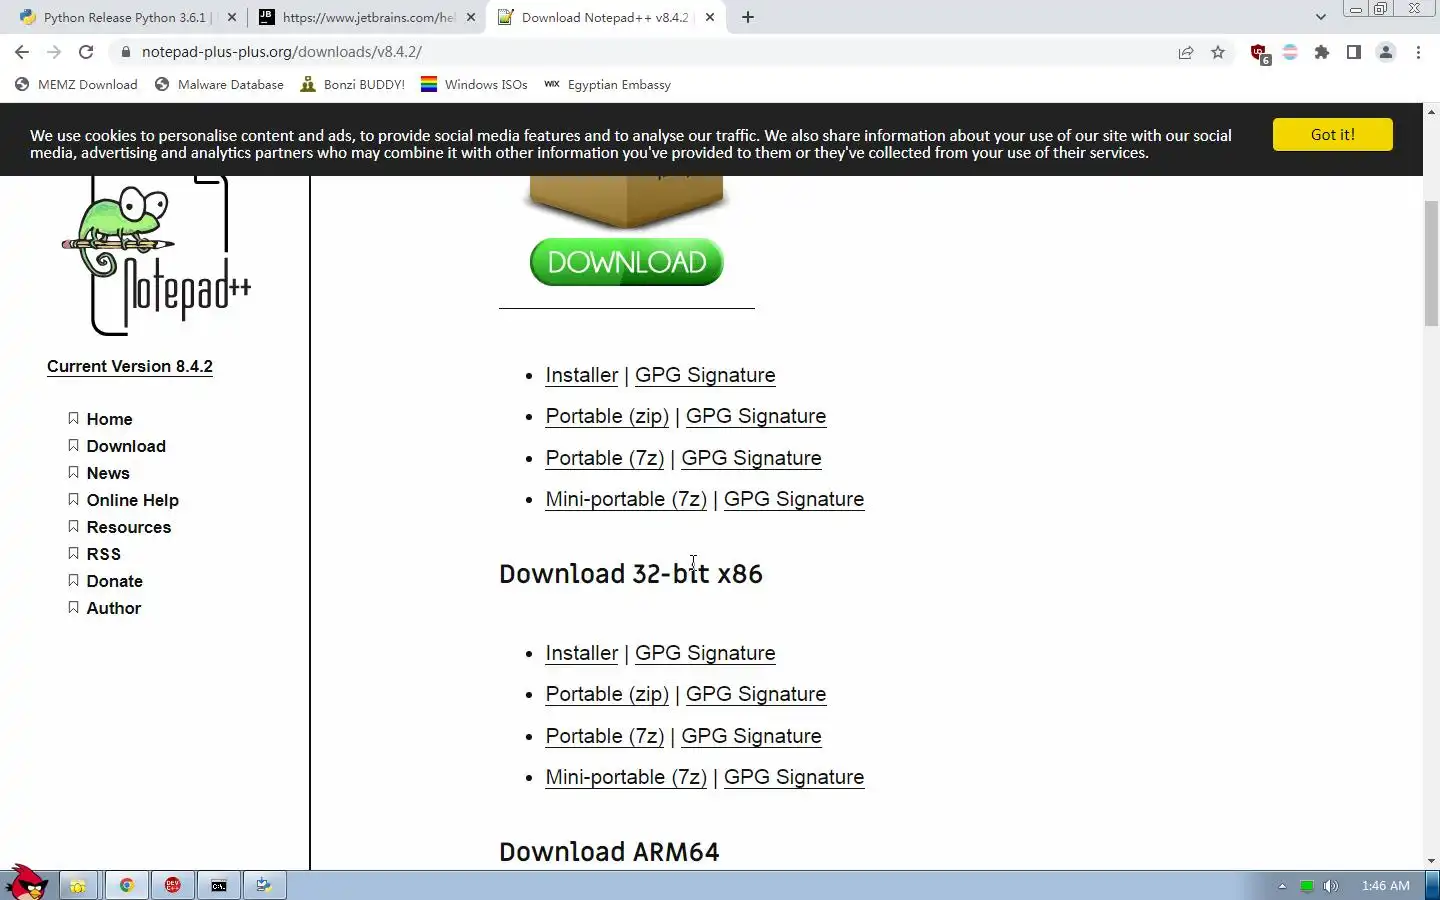Open Donate in sidebar
Viewport: 1440px width, 900px height.
pos(114,581)
